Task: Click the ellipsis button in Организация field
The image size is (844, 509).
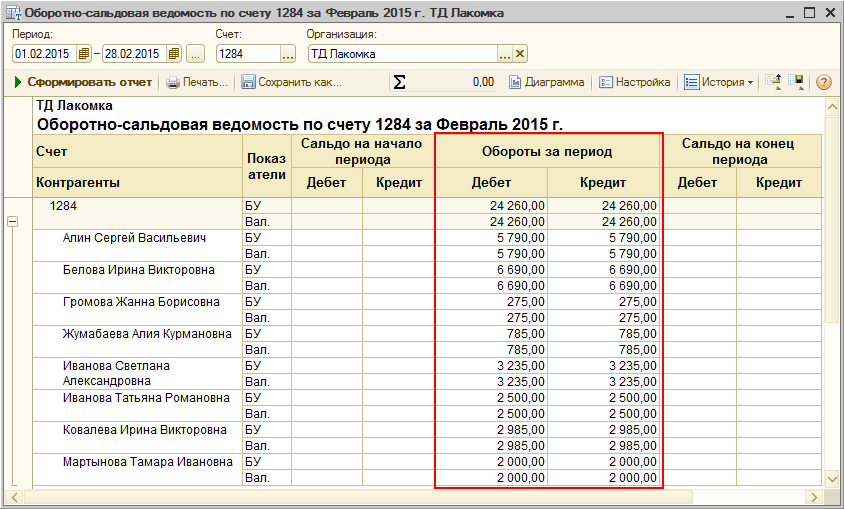Action: [x=505, y=54]
